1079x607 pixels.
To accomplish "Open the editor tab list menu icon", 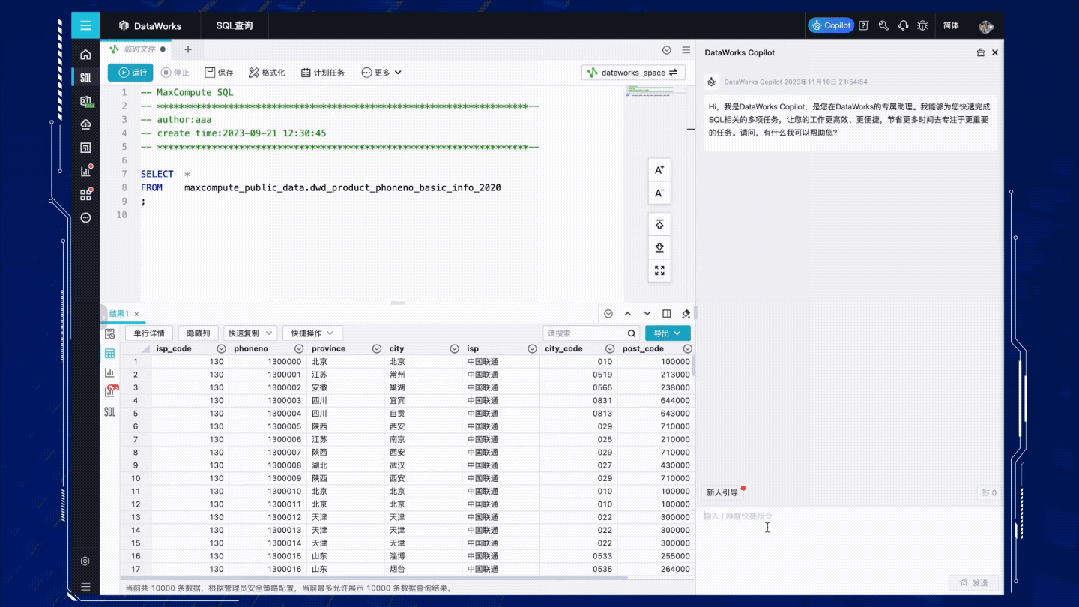I will coord(686,50).
